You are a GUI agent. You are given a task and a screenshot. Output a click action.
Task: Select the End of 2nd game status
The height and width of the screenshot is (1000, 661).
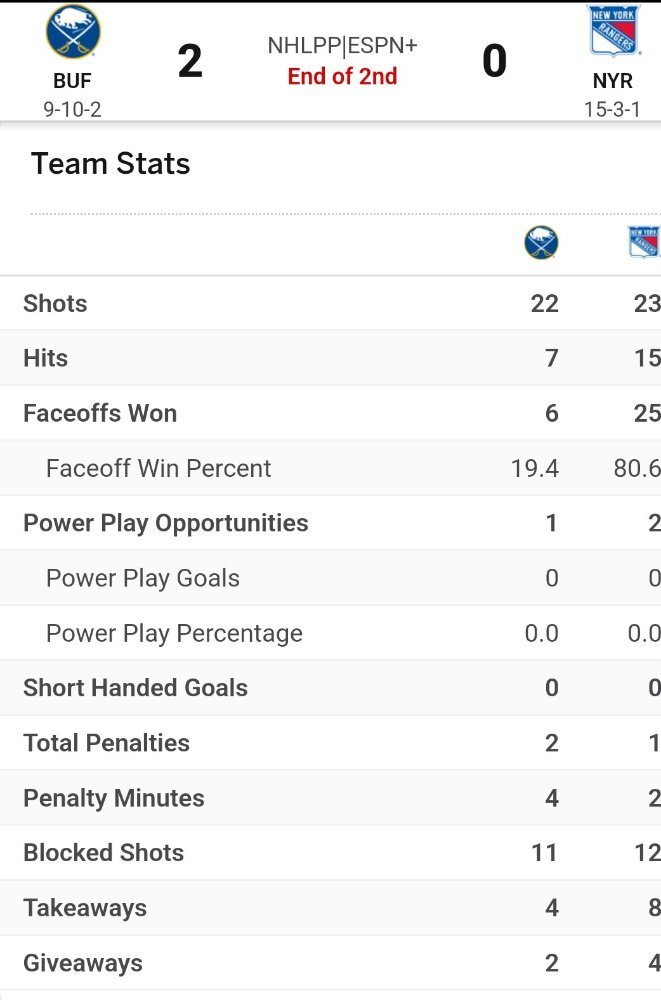point(342,76)
